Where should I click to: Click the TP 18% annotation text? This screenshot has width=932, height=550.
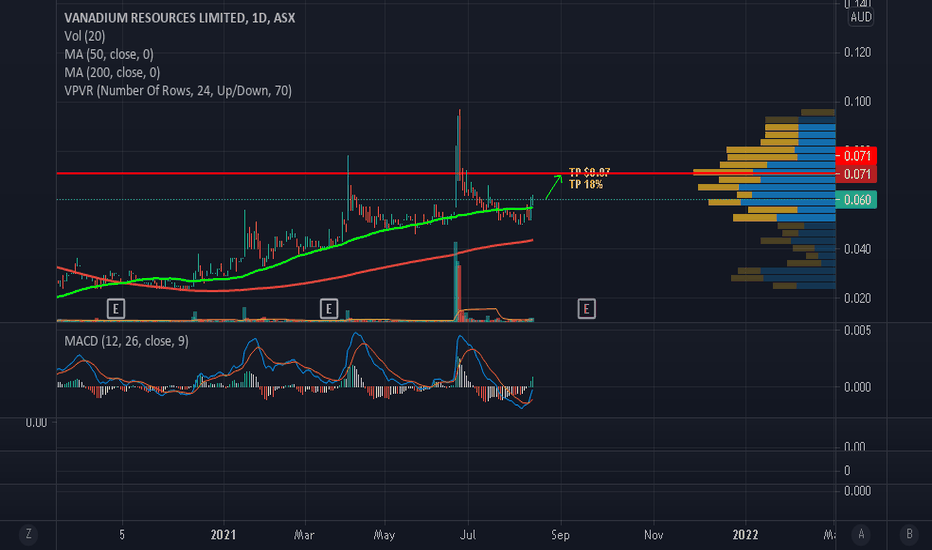click(585, 184)
